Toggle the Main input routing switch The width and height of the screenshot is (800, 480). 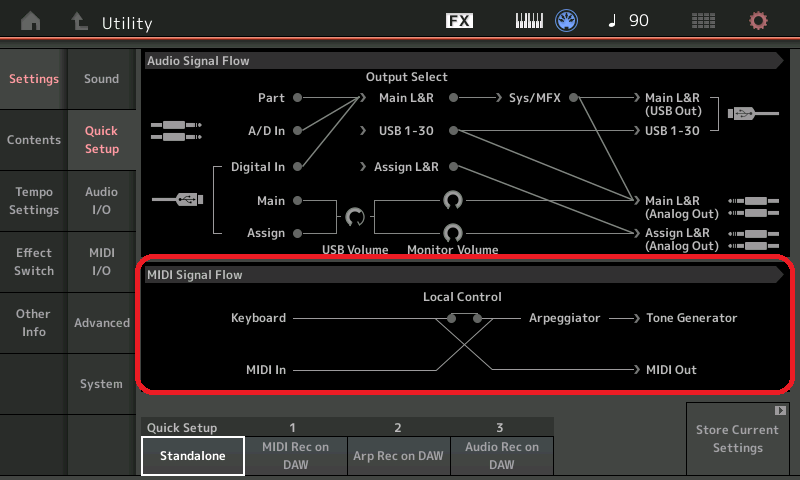(x=299, y=201)
